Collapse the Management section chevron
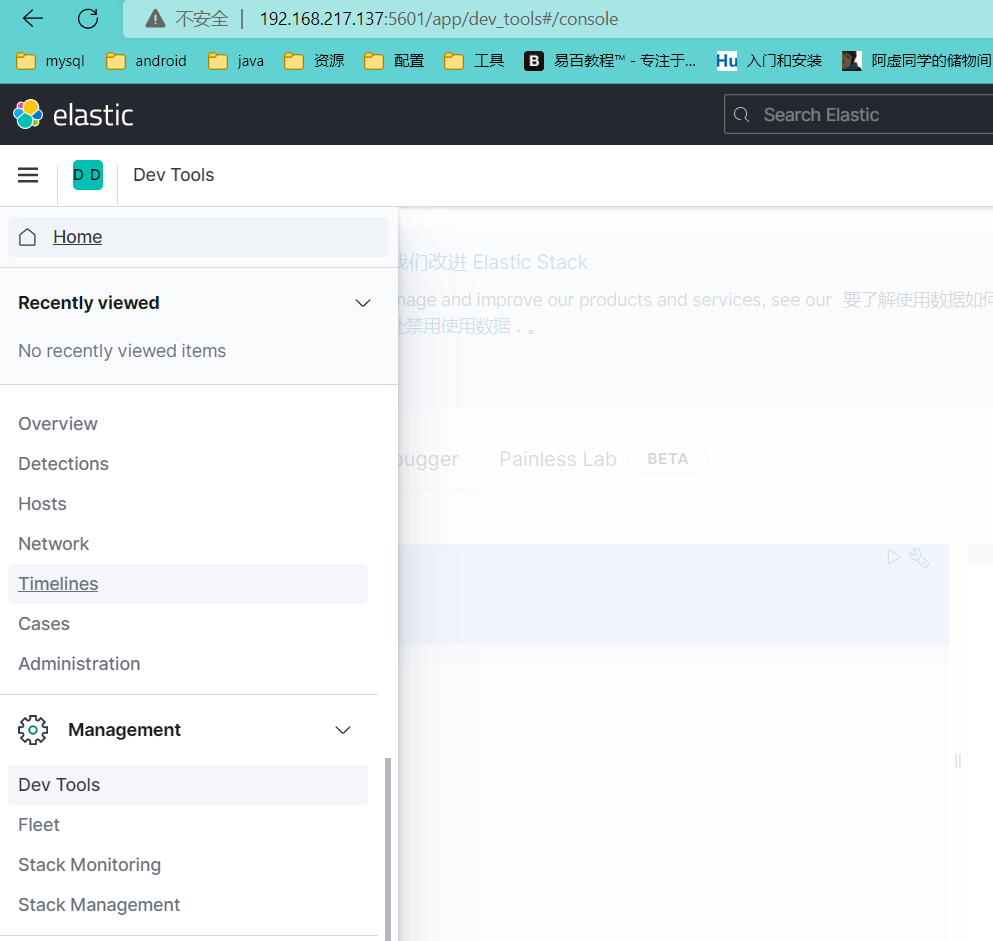The height and width of the screenshot is (941, 993). pos(343,729)
